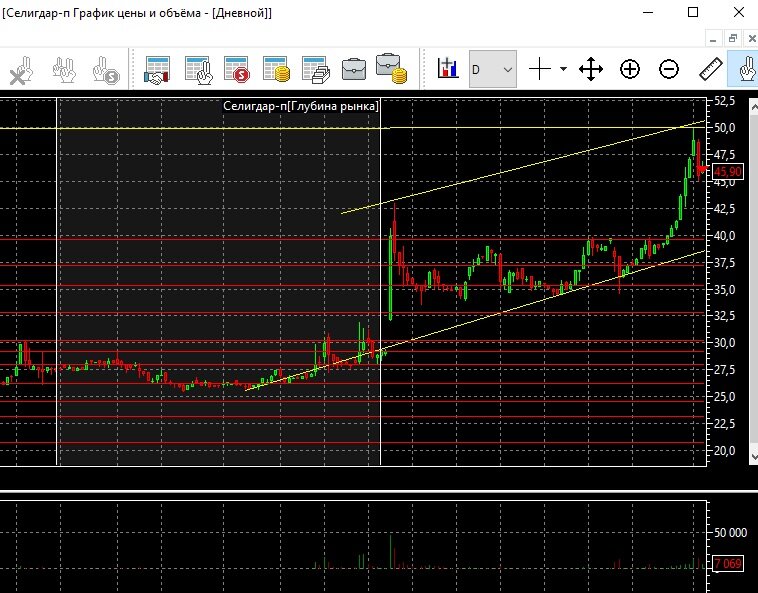
Task: Minimize the main QUIK window
Action: (648, 12)
